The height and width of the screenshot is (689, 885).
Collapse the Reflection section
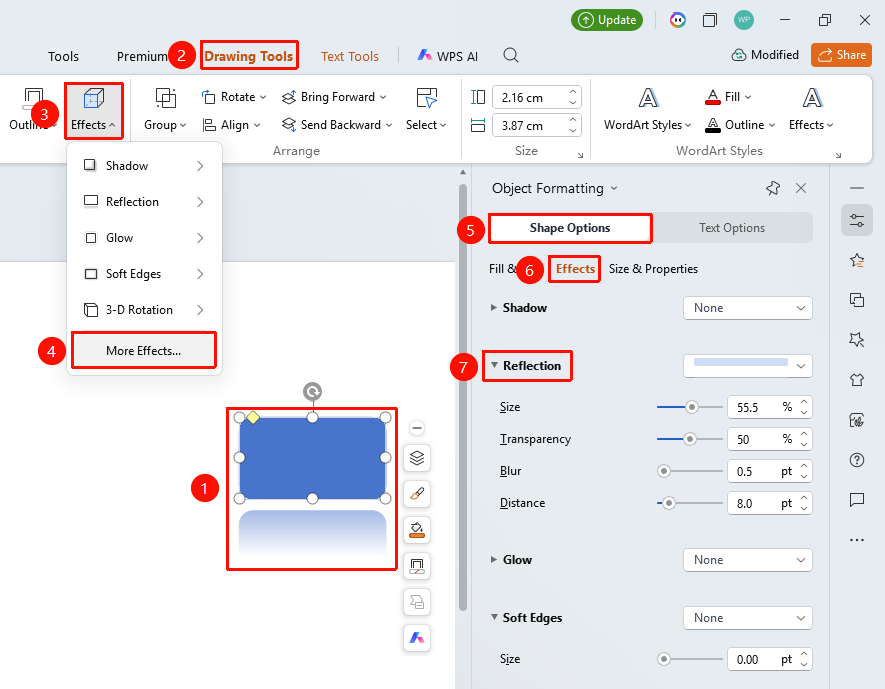point(494,365)
